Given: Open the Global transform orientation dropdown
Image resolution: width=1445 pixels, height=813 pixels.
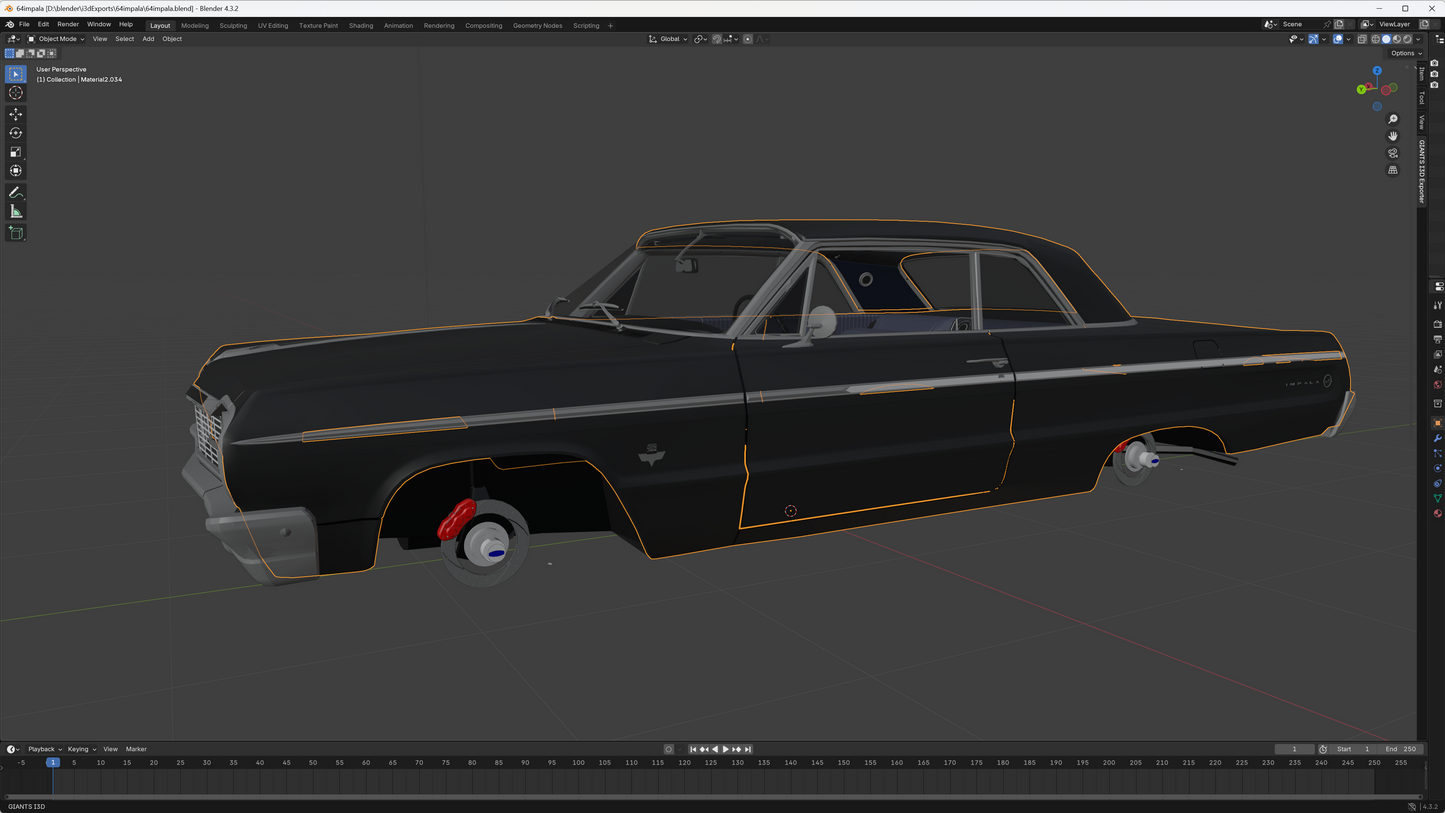Looking at the screenshot, I should click(x=668, y=39).
